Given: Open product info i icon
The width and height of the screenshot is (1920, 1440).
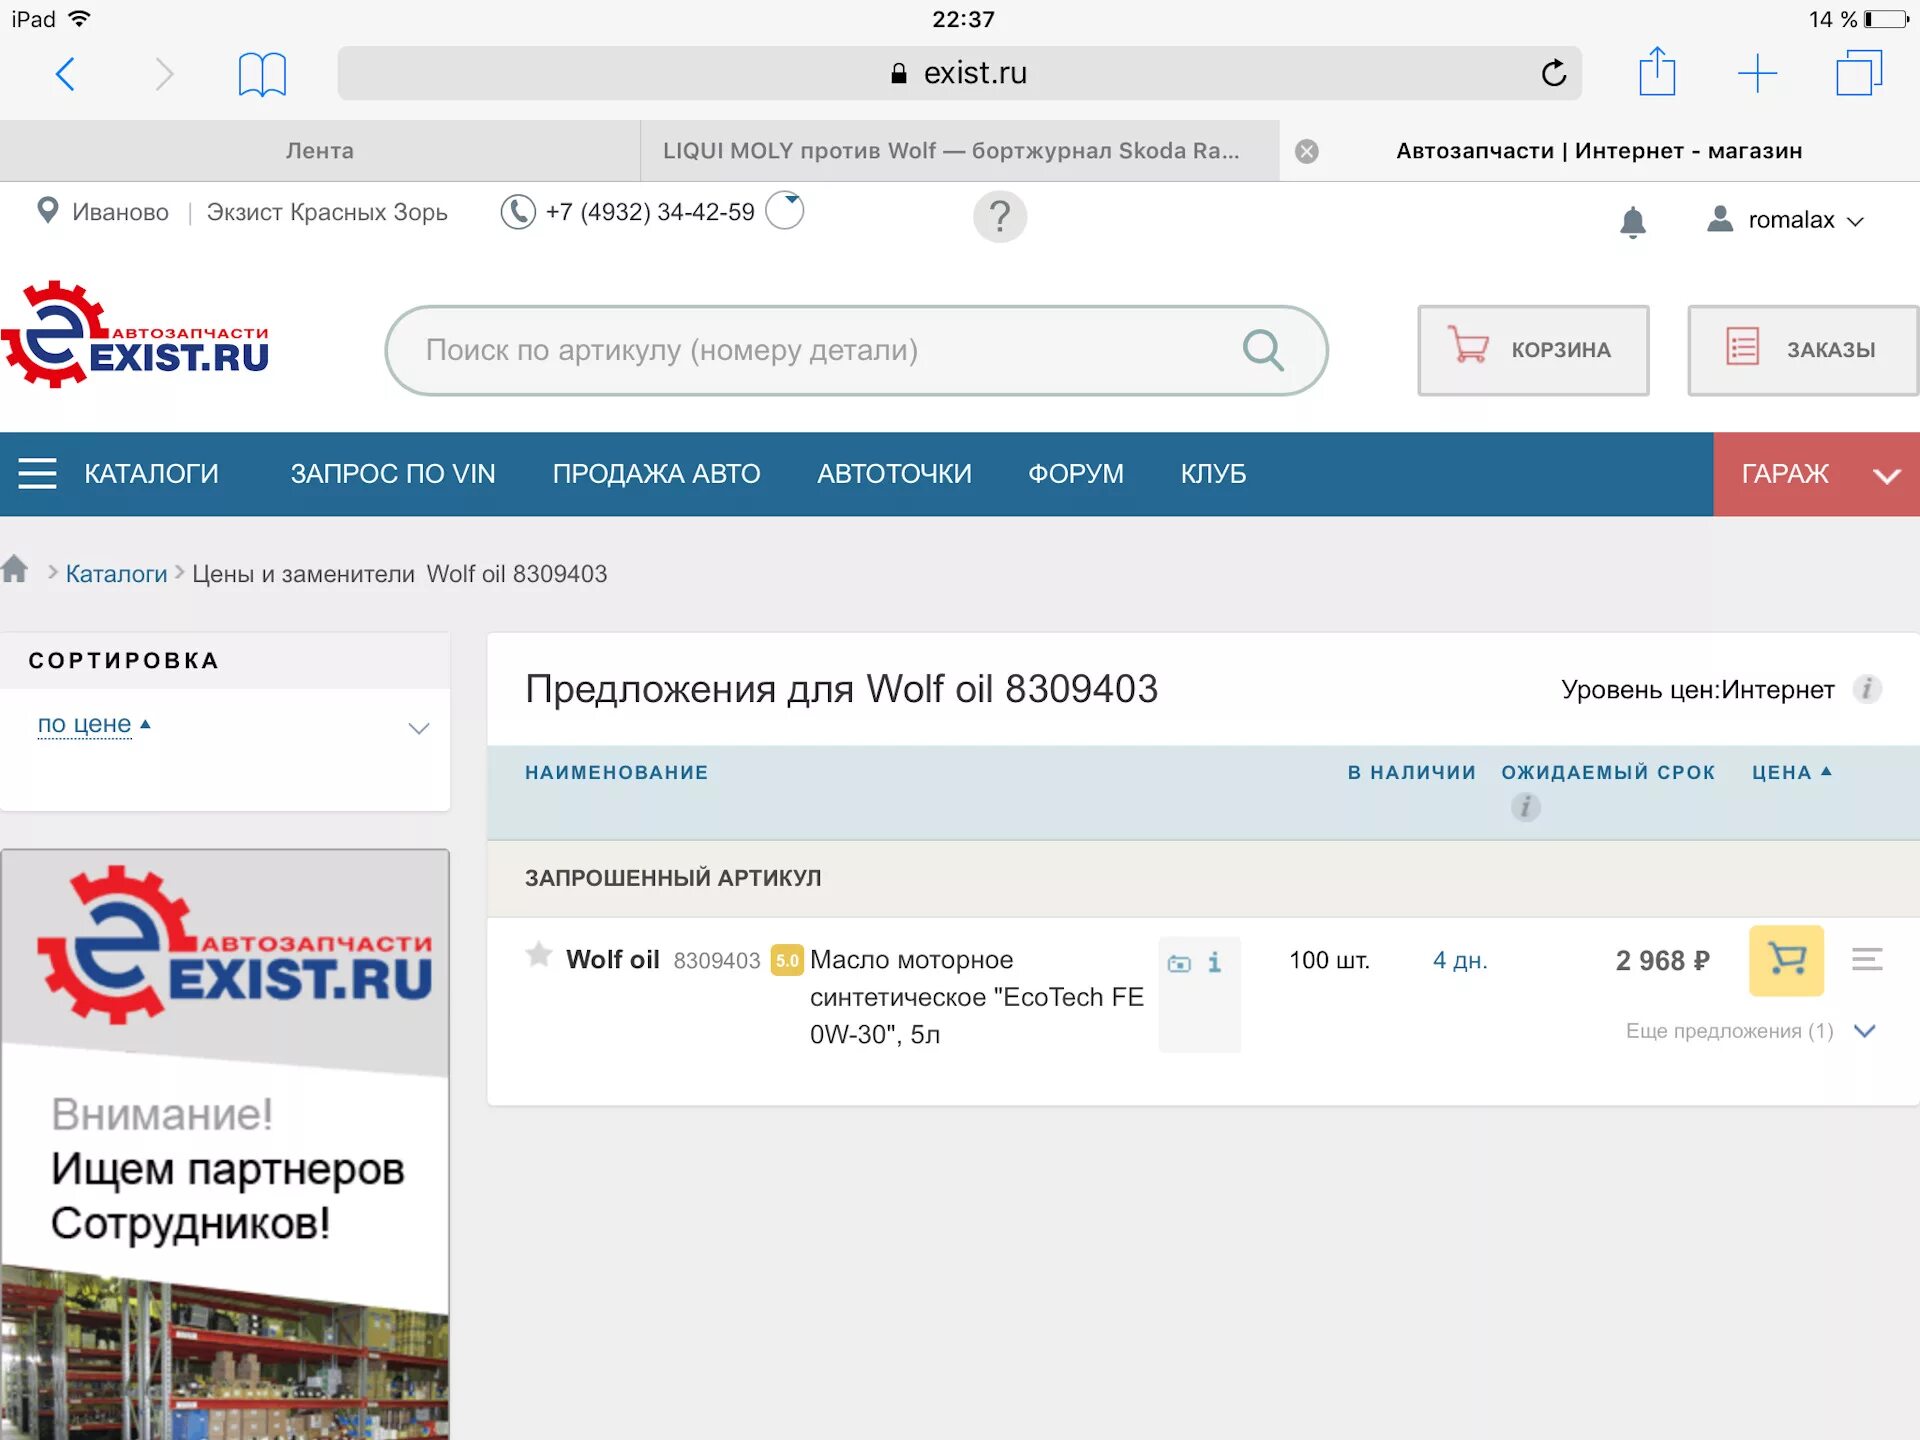Looking at the screenshot, I should point(1214,962).
